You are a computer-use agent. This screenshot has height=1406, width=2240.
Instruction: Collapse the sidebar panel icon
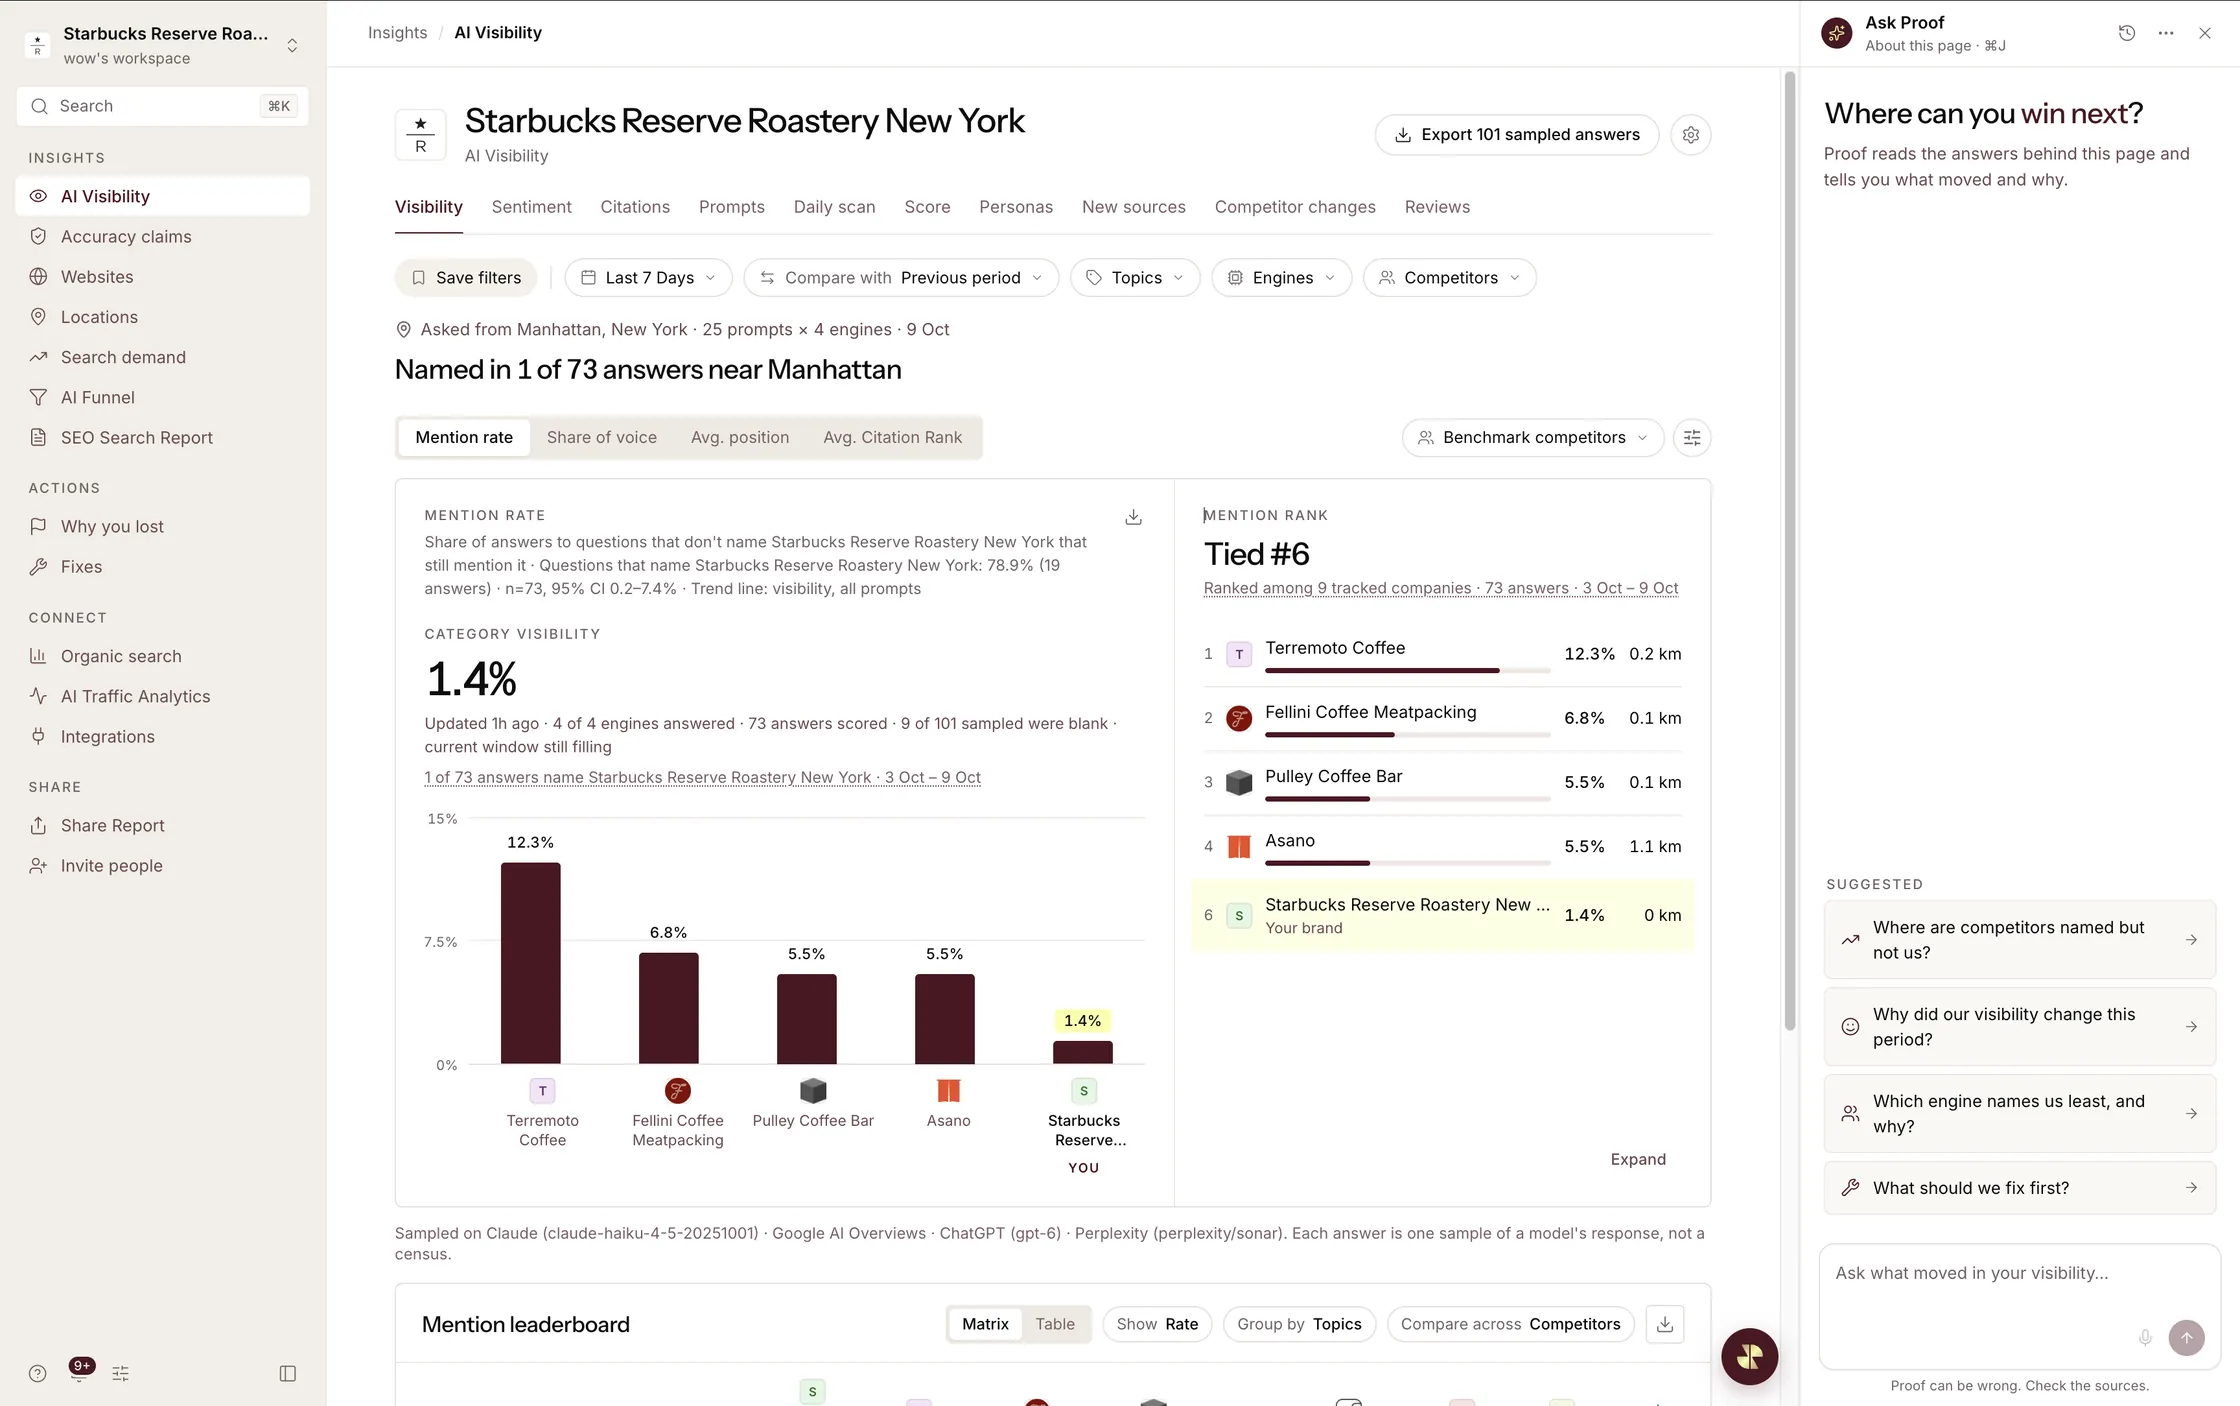coord(288,1373)
